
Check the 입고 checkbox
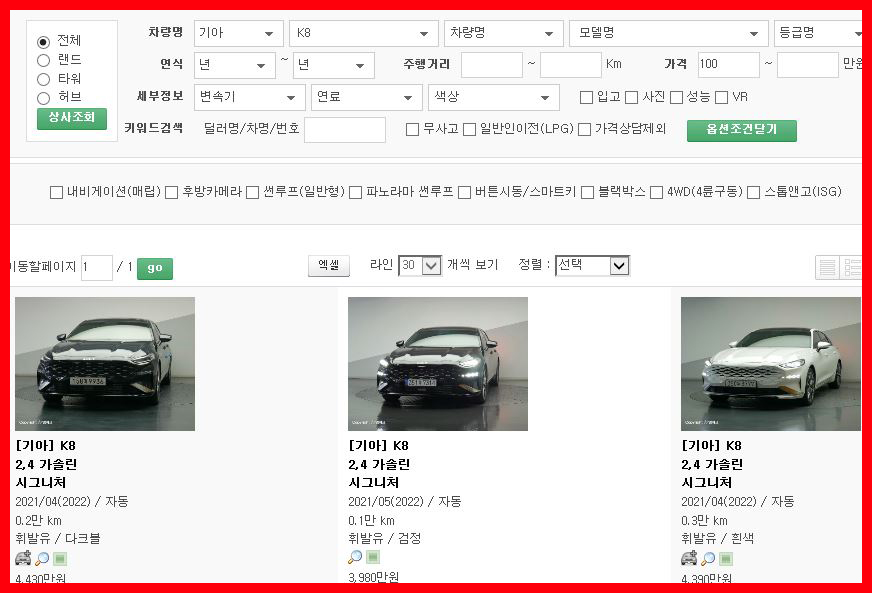[x=586, y=97]
